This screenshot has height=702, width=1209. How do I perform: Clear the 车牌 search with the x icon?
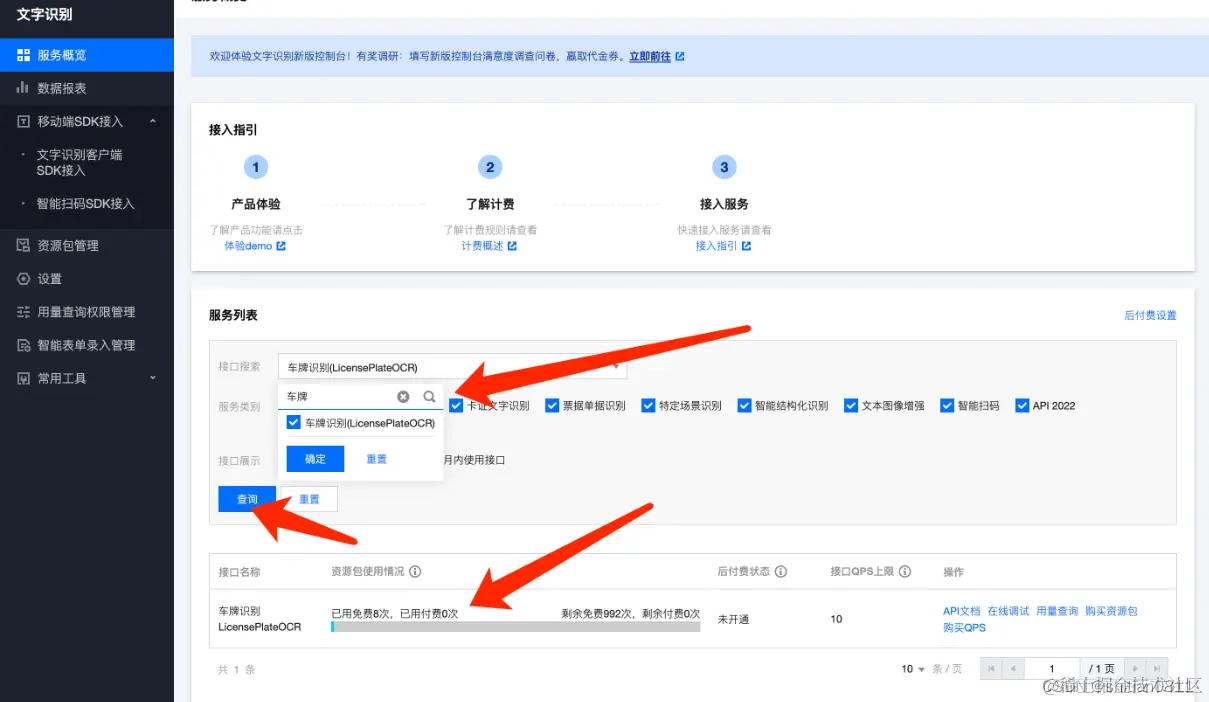coord(403,396)
